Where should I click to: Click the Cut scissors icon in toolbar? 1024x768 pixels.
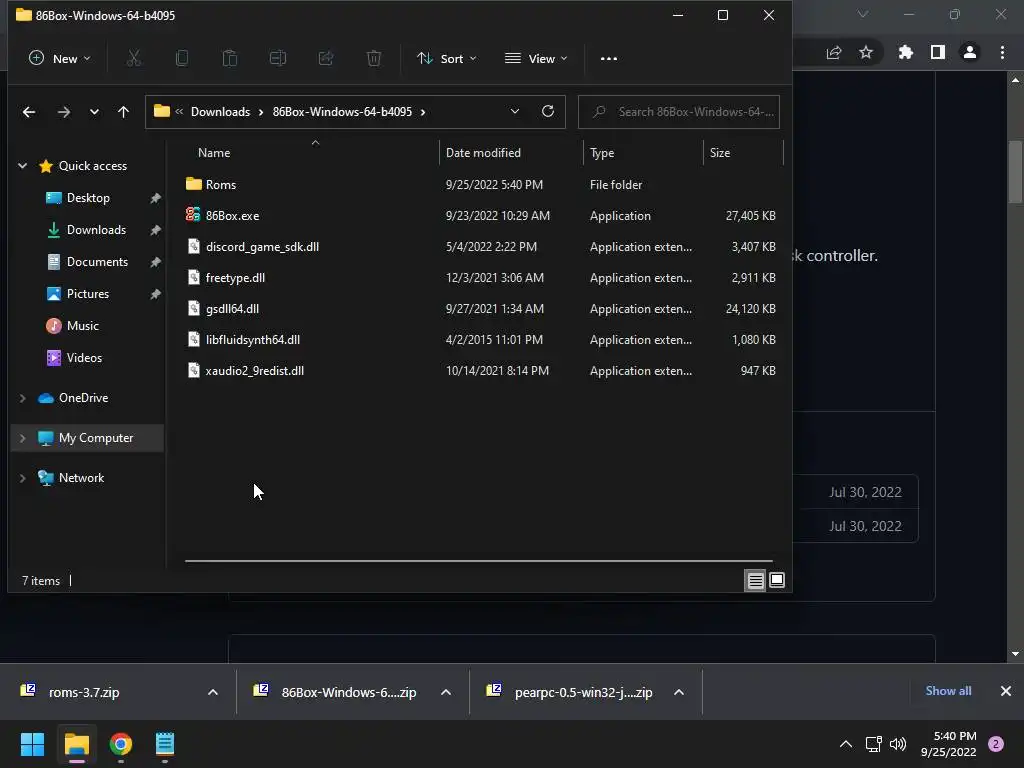(134, 58)
